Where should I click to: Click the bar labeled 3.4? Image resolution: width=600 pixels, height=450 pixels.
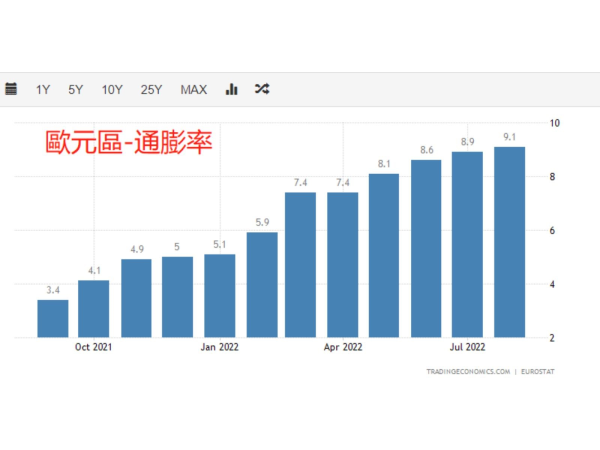click(53, 318)
